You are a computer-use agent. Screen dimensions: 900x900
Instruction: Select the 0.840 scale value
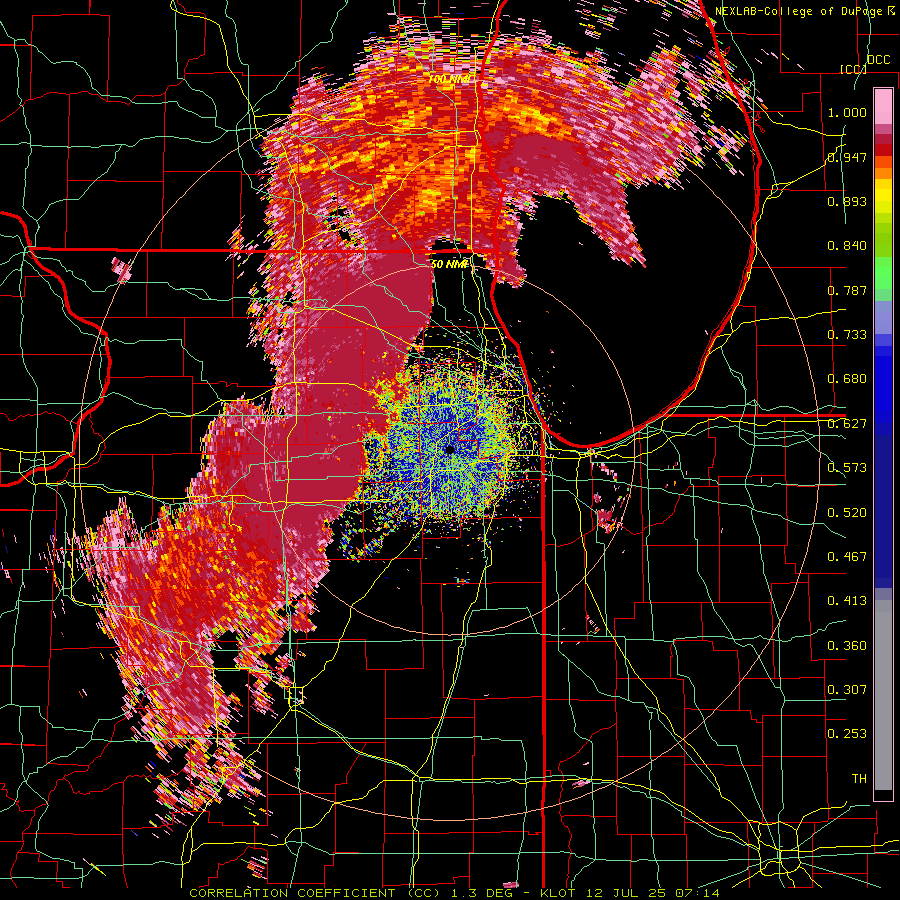point(847,246)
